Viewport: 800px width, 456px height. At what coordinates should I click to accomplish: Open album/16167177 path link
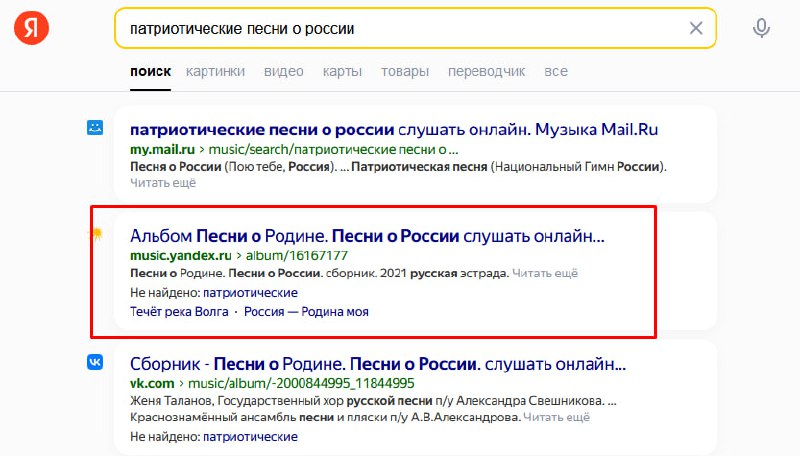coord(296,256)
